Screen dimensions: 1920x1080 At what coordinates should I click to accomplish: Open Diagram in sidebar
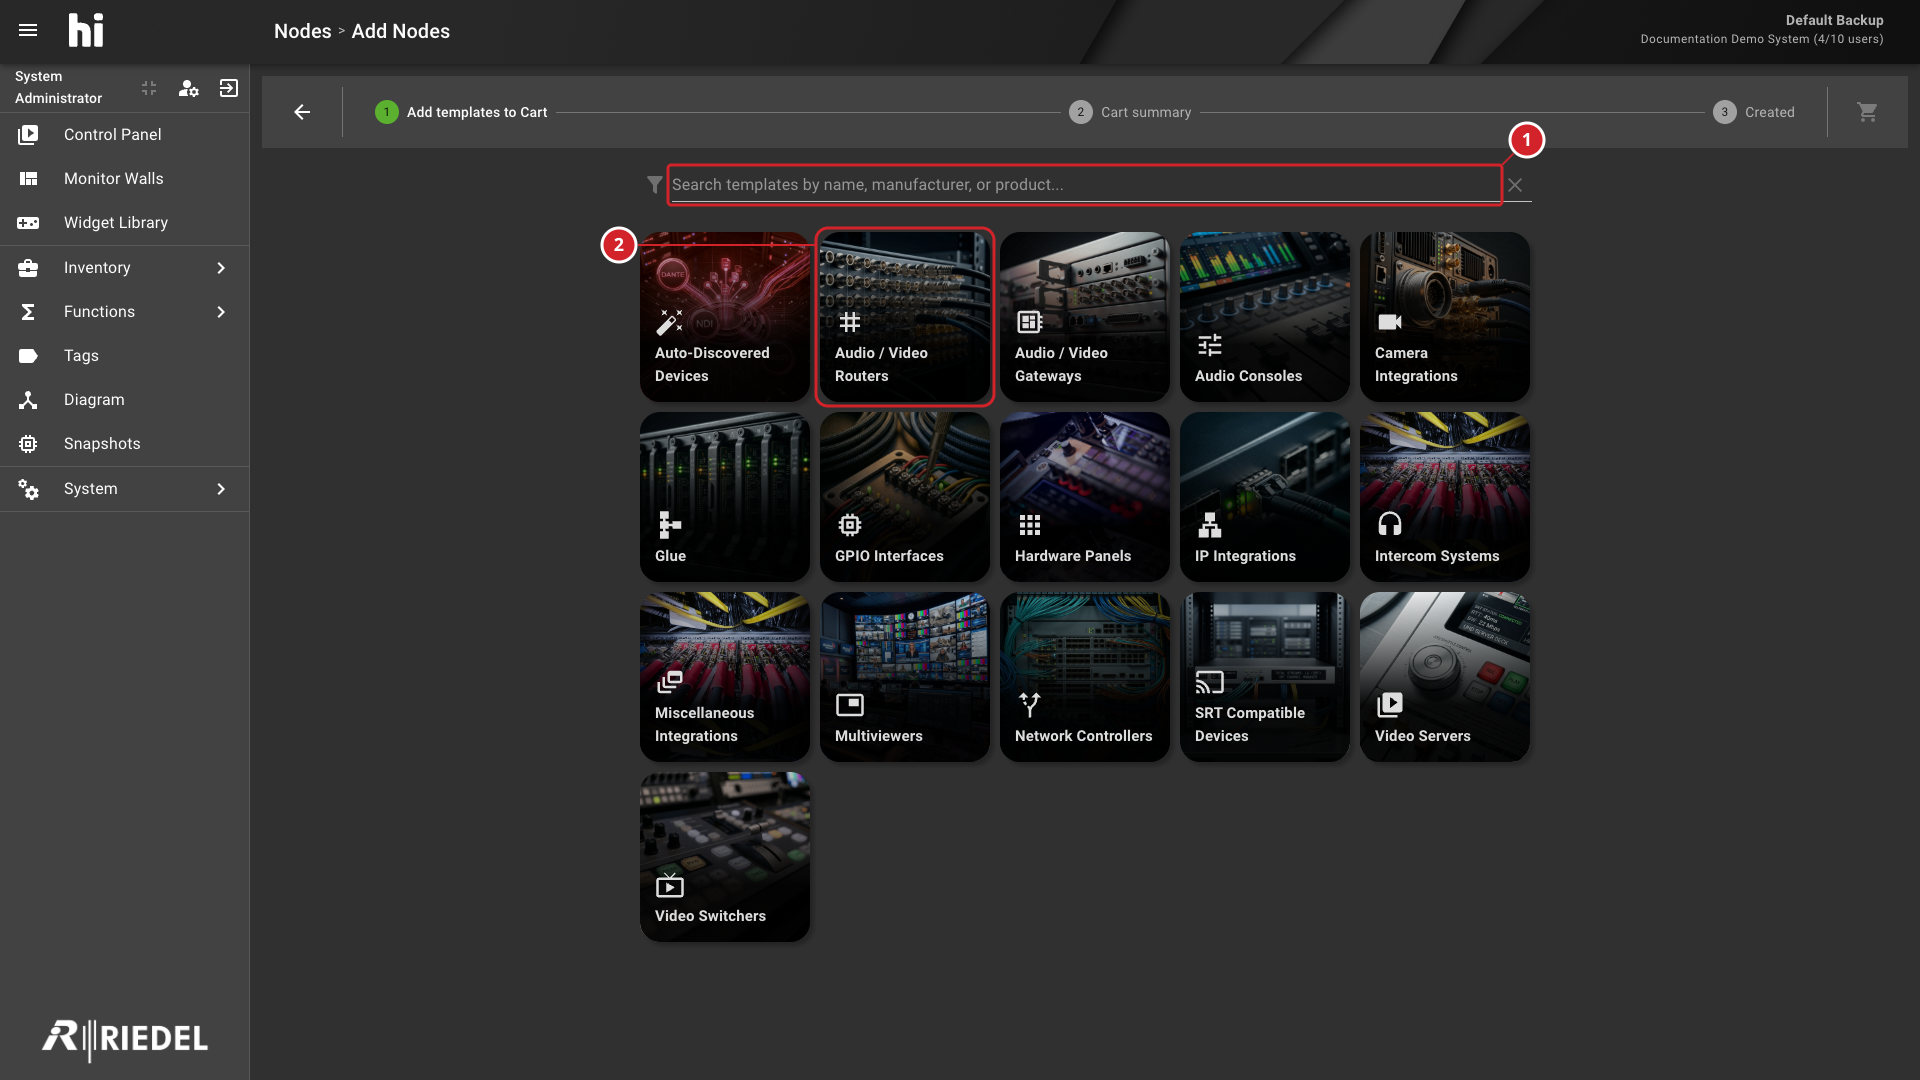click(x=124, y=400)
